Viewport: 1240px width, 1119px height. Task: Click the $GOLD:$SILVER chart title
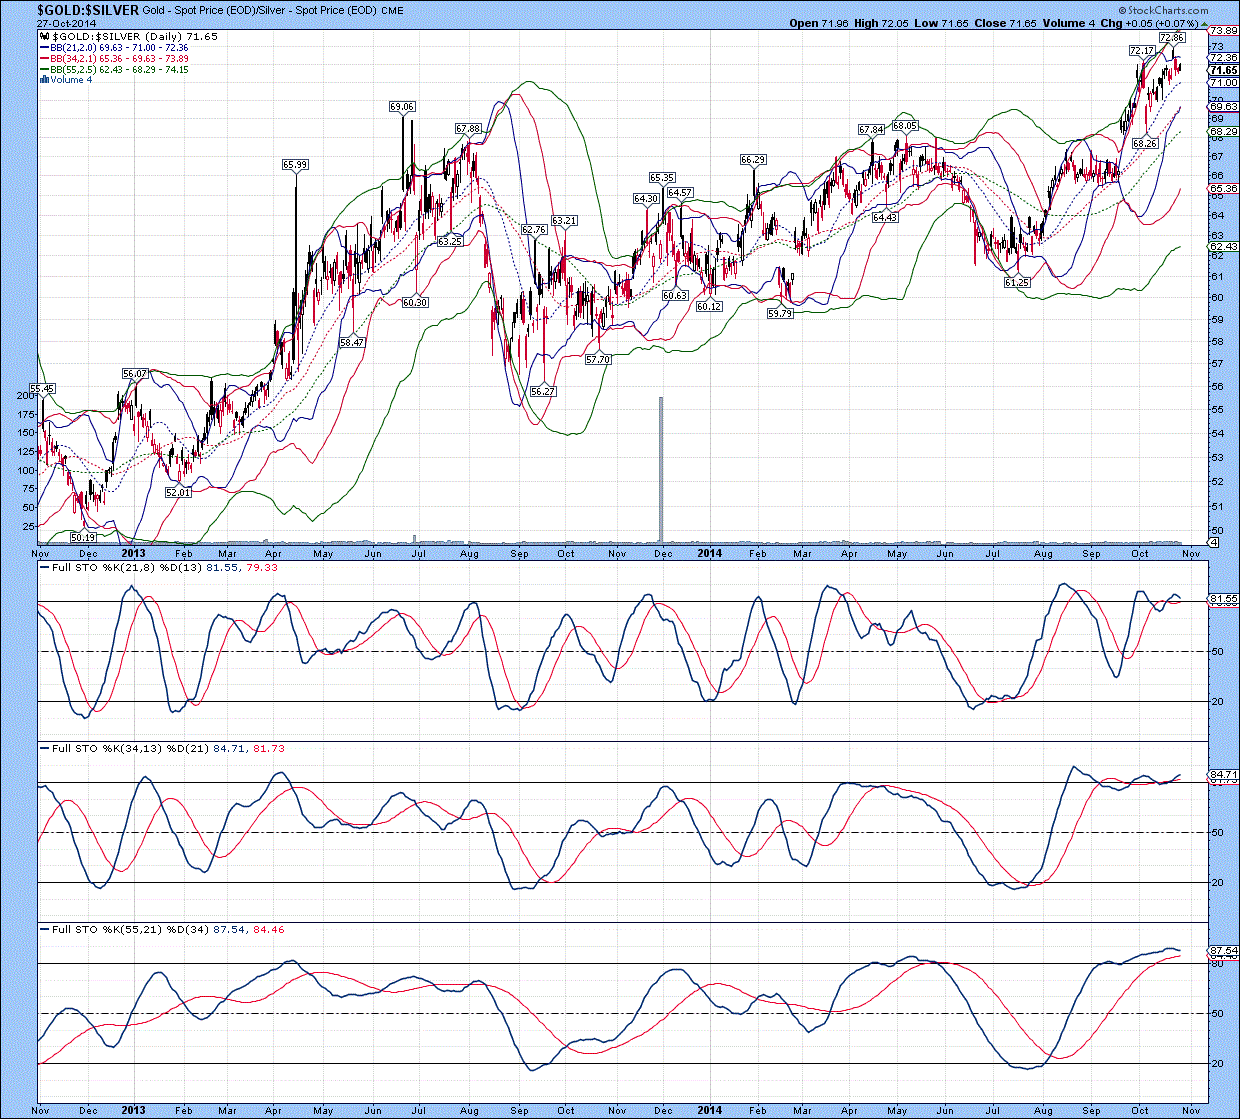click(x=87, y=10)
